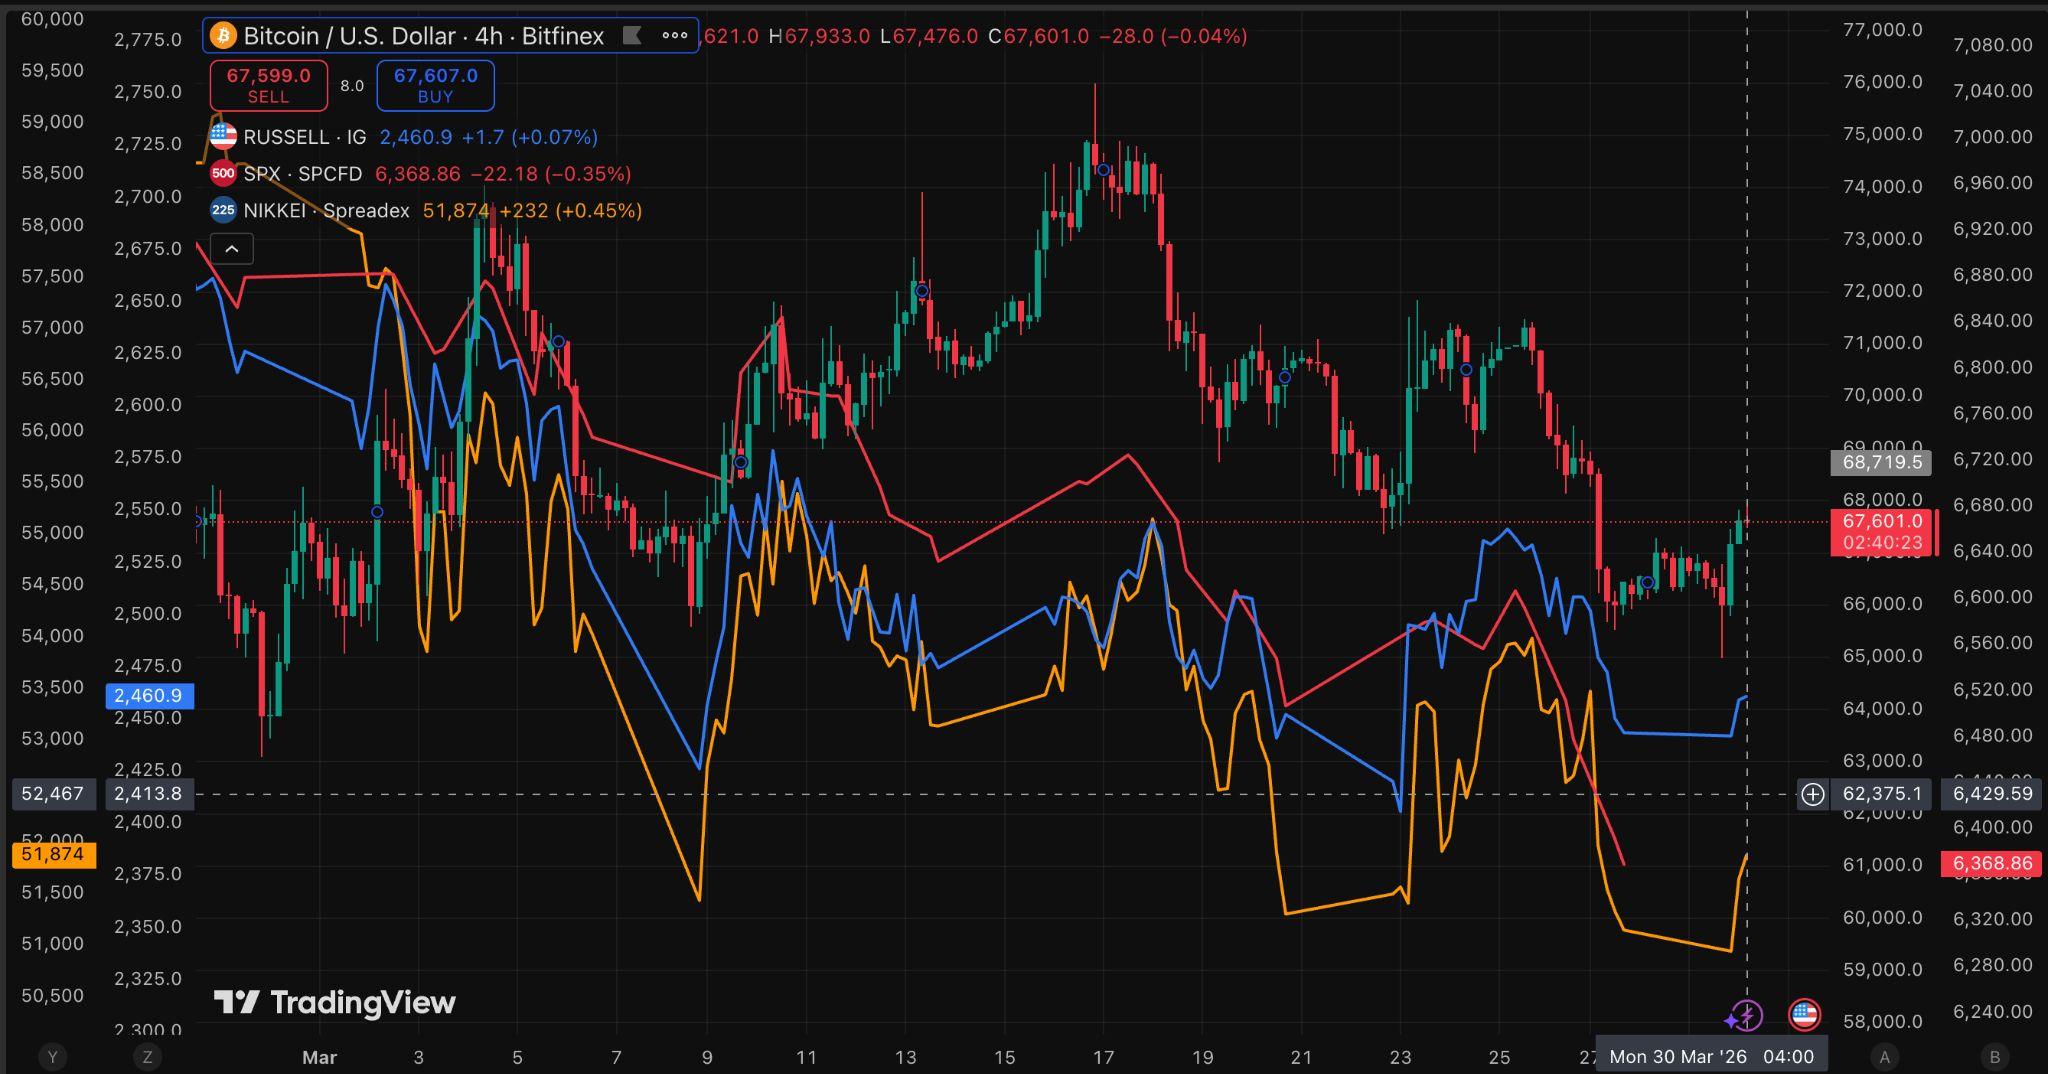Open the three-dot More menu for Bitcoin
The width and height of the screenshot is (2048, 1074).
click(x=675, y=36)
